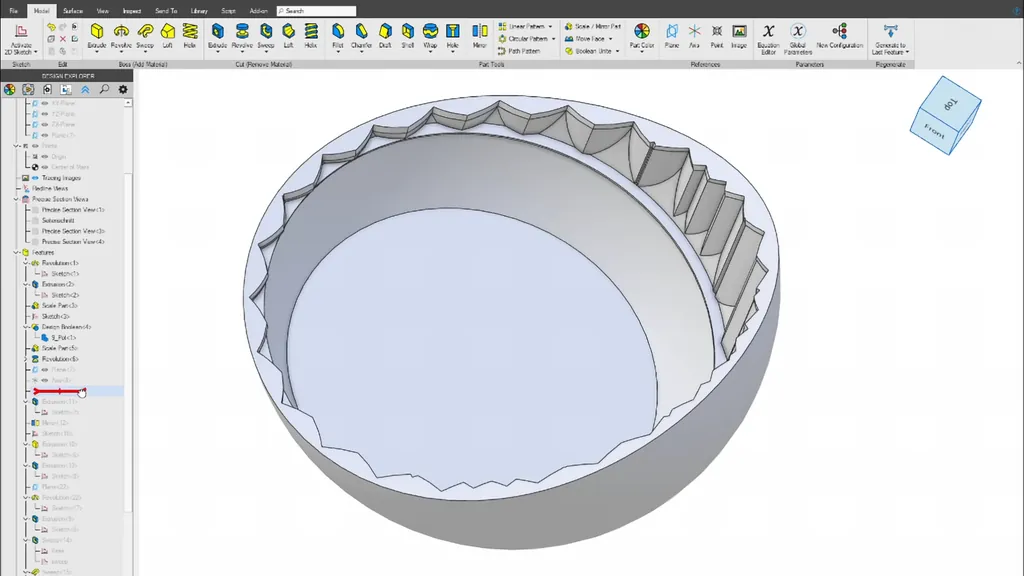This screenshot has height=576, width=1024.
Task: Check the Precise Section View<1> box
Action: pos(35,210)
